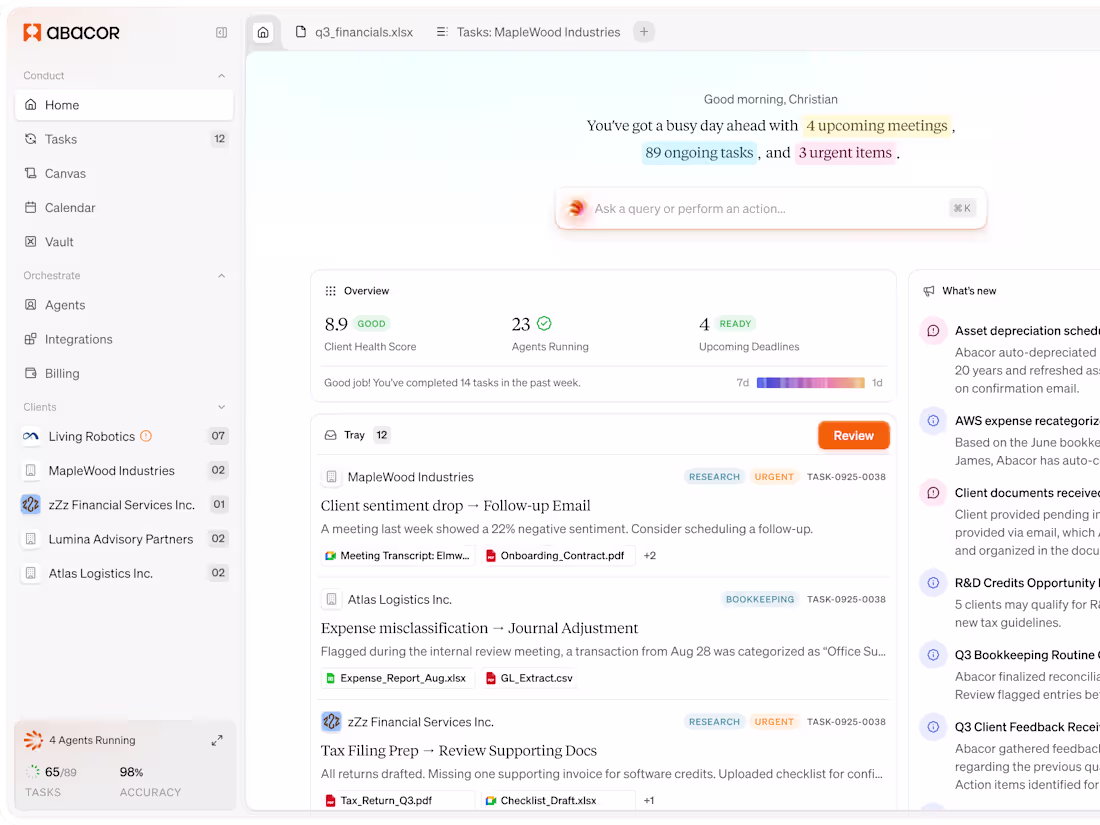Click the 7d to 1d deadline progress bar
The width and height of the screenshot is (1100, 825).
pyautogui.click(x=810, y=383)
